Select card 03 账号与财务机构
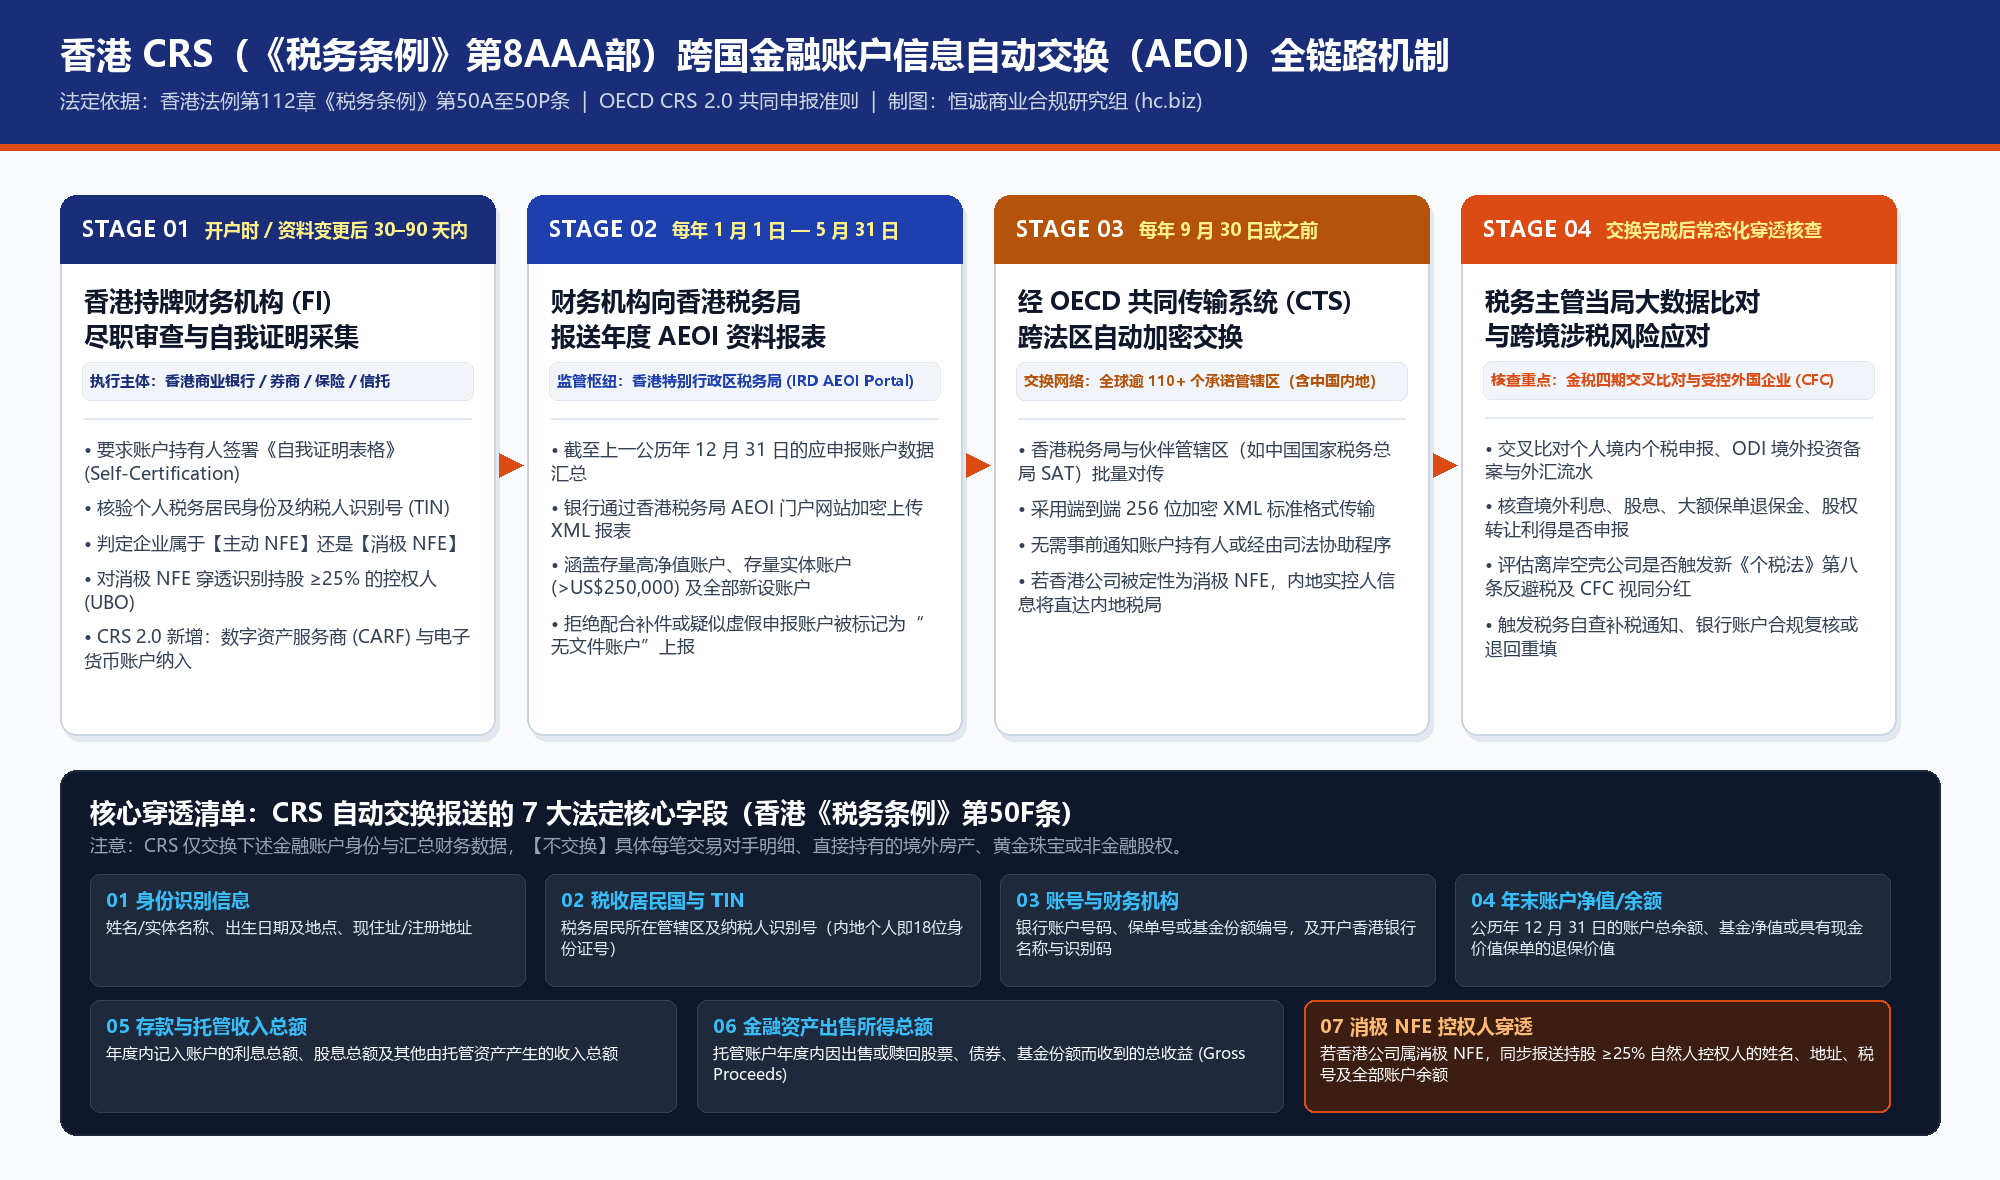Viewport: 2000px width, 1180px height. coord(1218,930)
